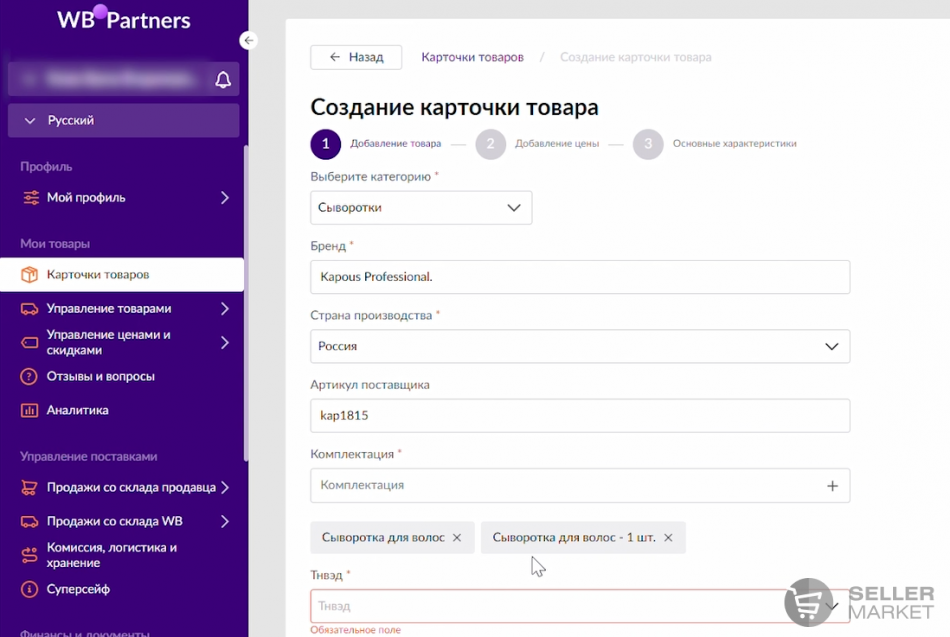The height and width of the screenshot is (637, 950).
Task: Click the Отзывы и вопросы question icon
Action: click(x=29, y=377)
